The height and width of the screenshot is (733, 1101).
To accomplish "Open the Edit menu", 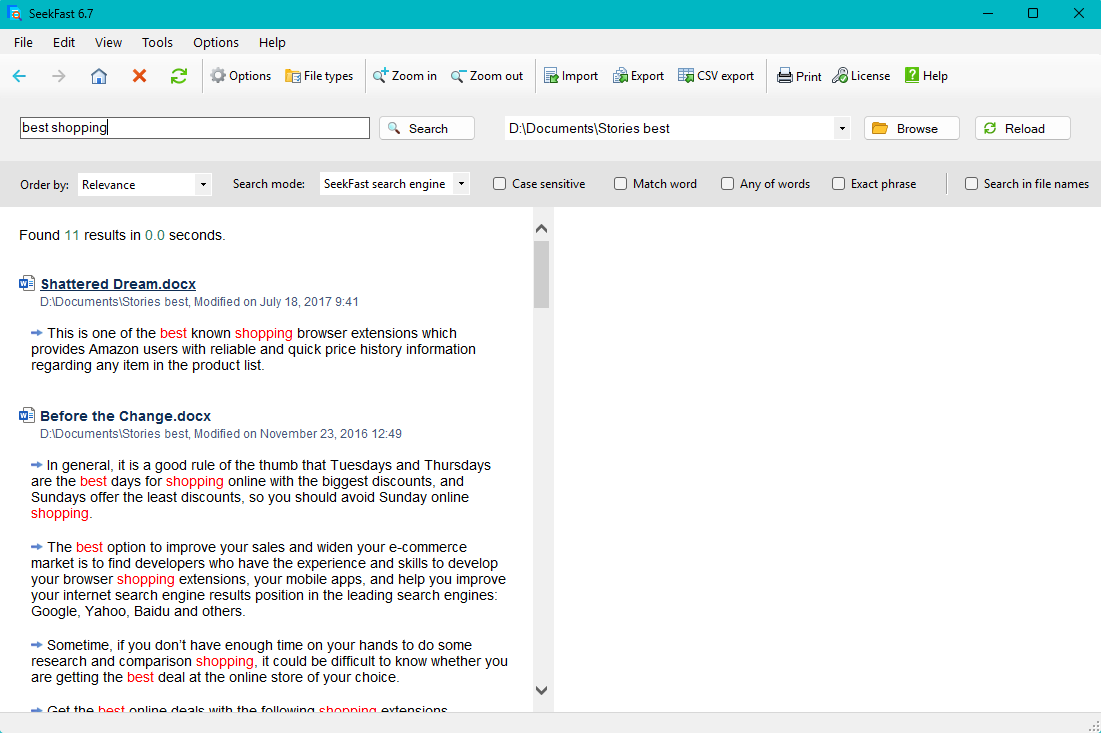I will [63, 42].
